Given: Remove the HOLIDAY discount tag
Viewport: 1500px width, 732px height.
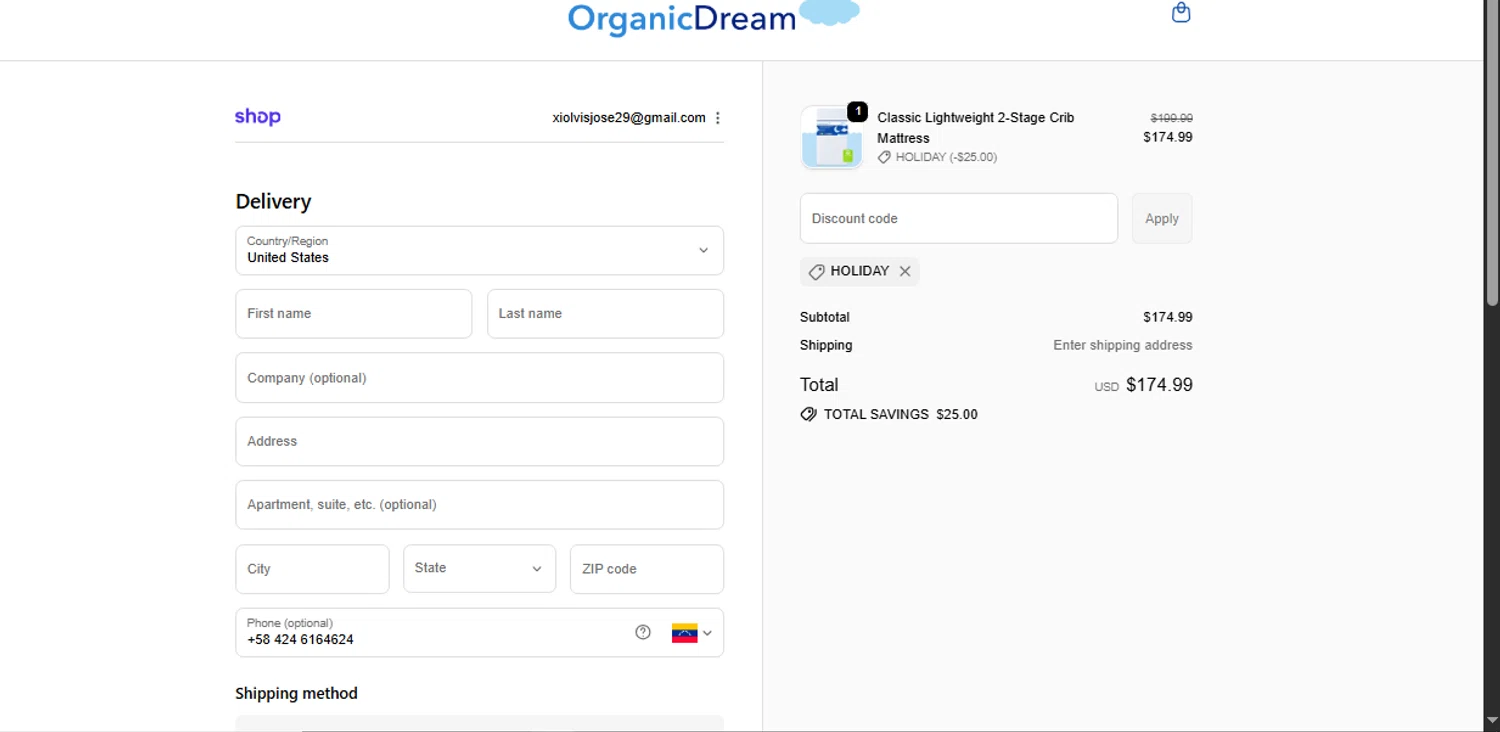Looking at the screenshot, I should click(x=905, y=271).
